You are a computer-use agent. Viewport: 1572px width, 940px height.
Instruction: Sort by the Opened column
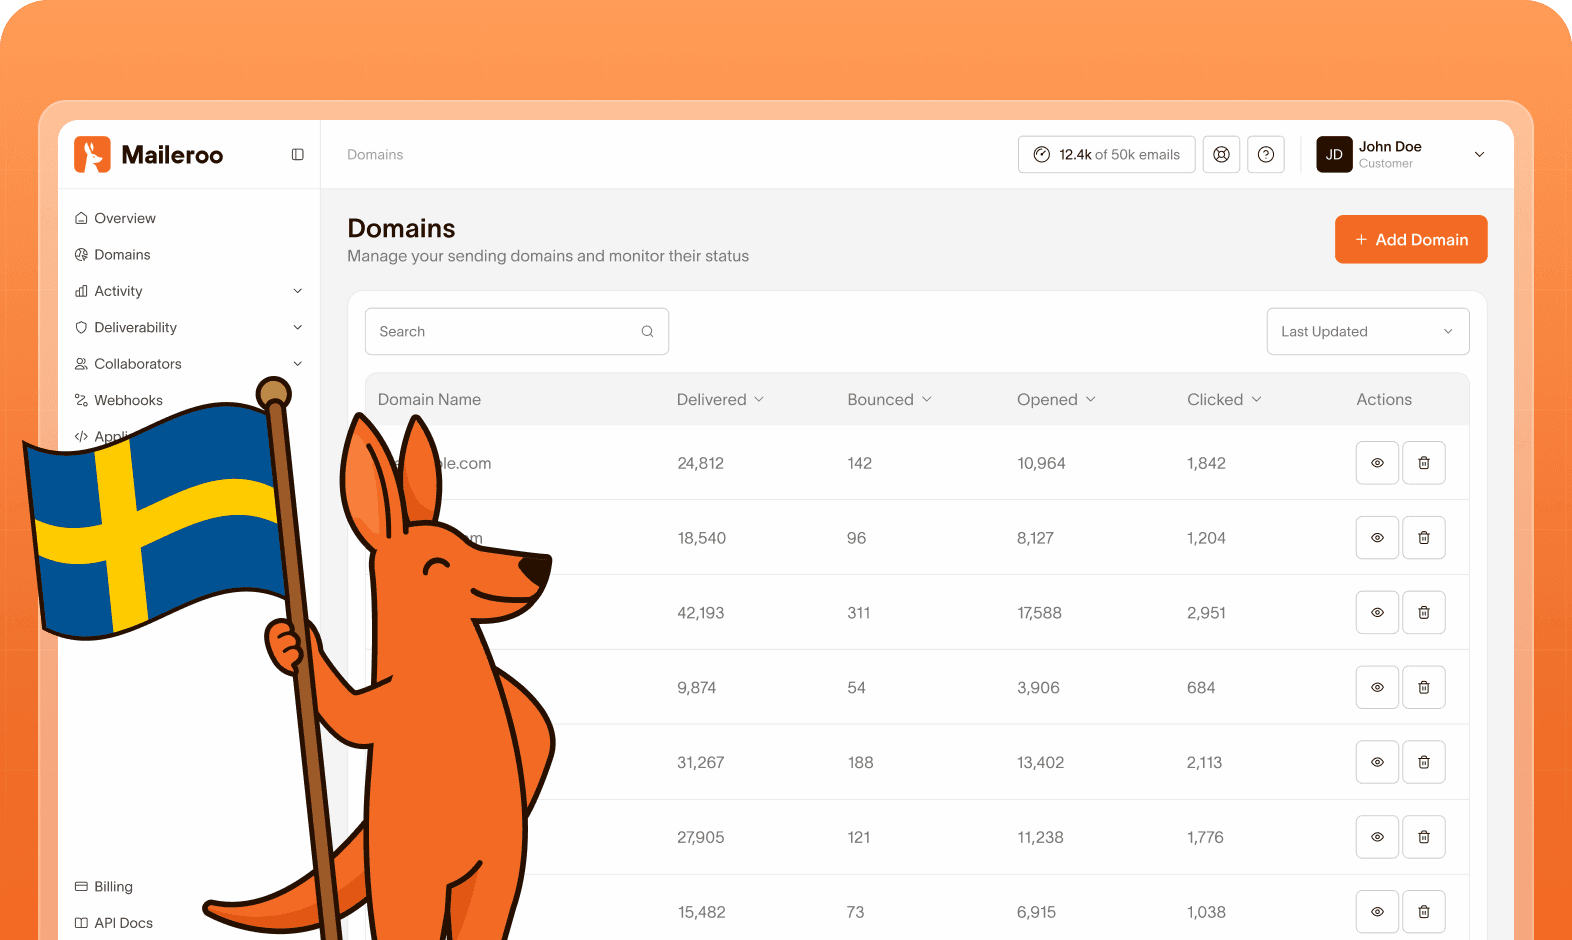coord(1057,400)
